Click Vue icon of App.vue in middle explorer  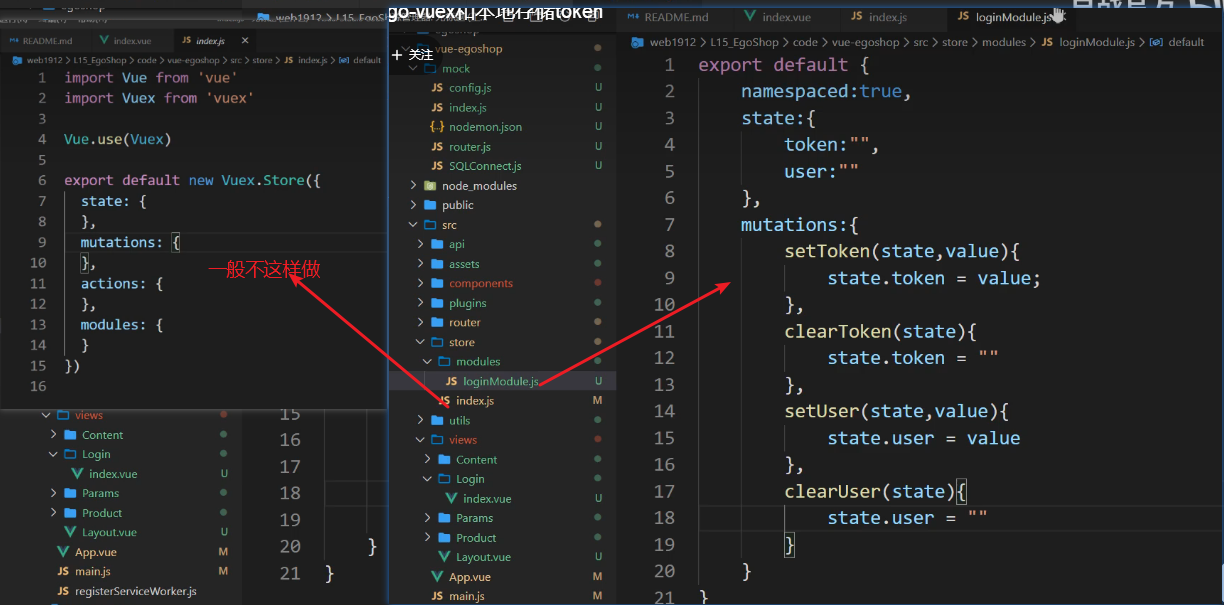point(437,577)
